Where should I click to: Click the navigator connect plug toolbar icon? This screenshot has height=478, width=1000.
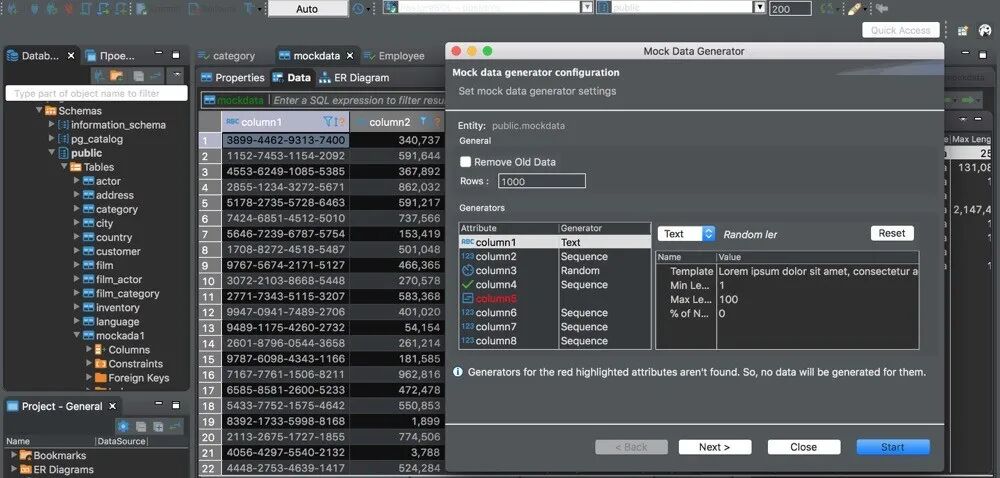(99, 76)
